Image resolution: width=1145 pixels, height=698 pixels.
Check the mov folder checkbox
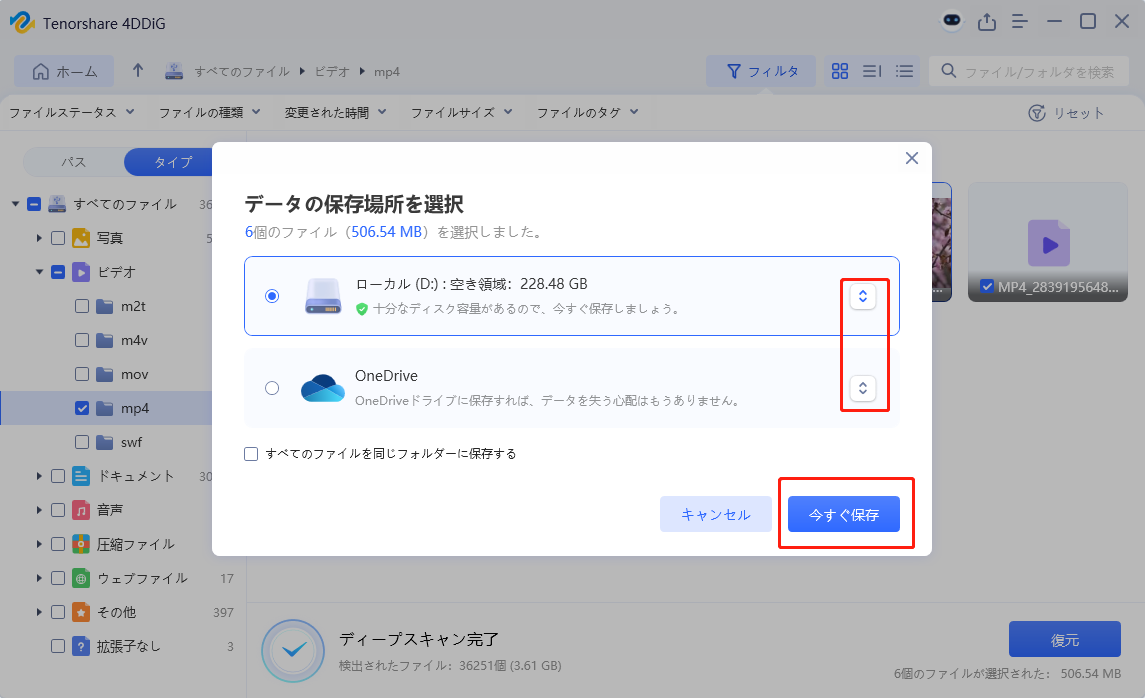[x=82, y=374]
